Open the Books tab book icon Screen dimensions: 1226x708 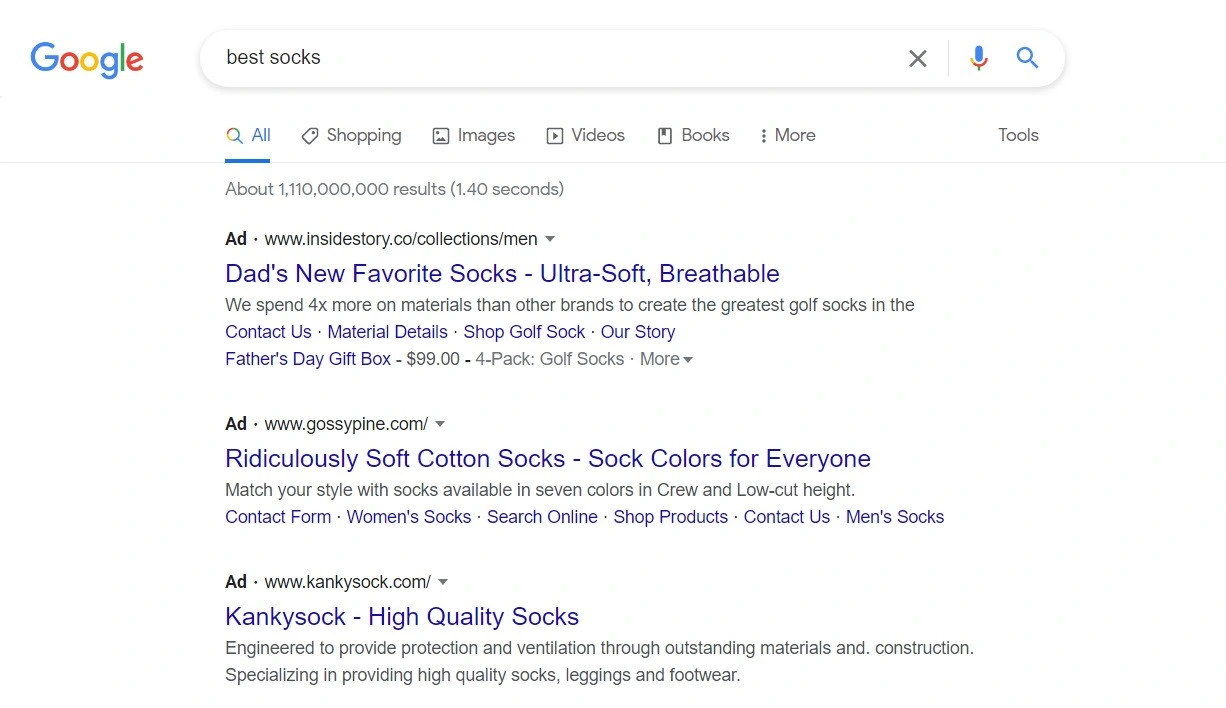(665, 136)
